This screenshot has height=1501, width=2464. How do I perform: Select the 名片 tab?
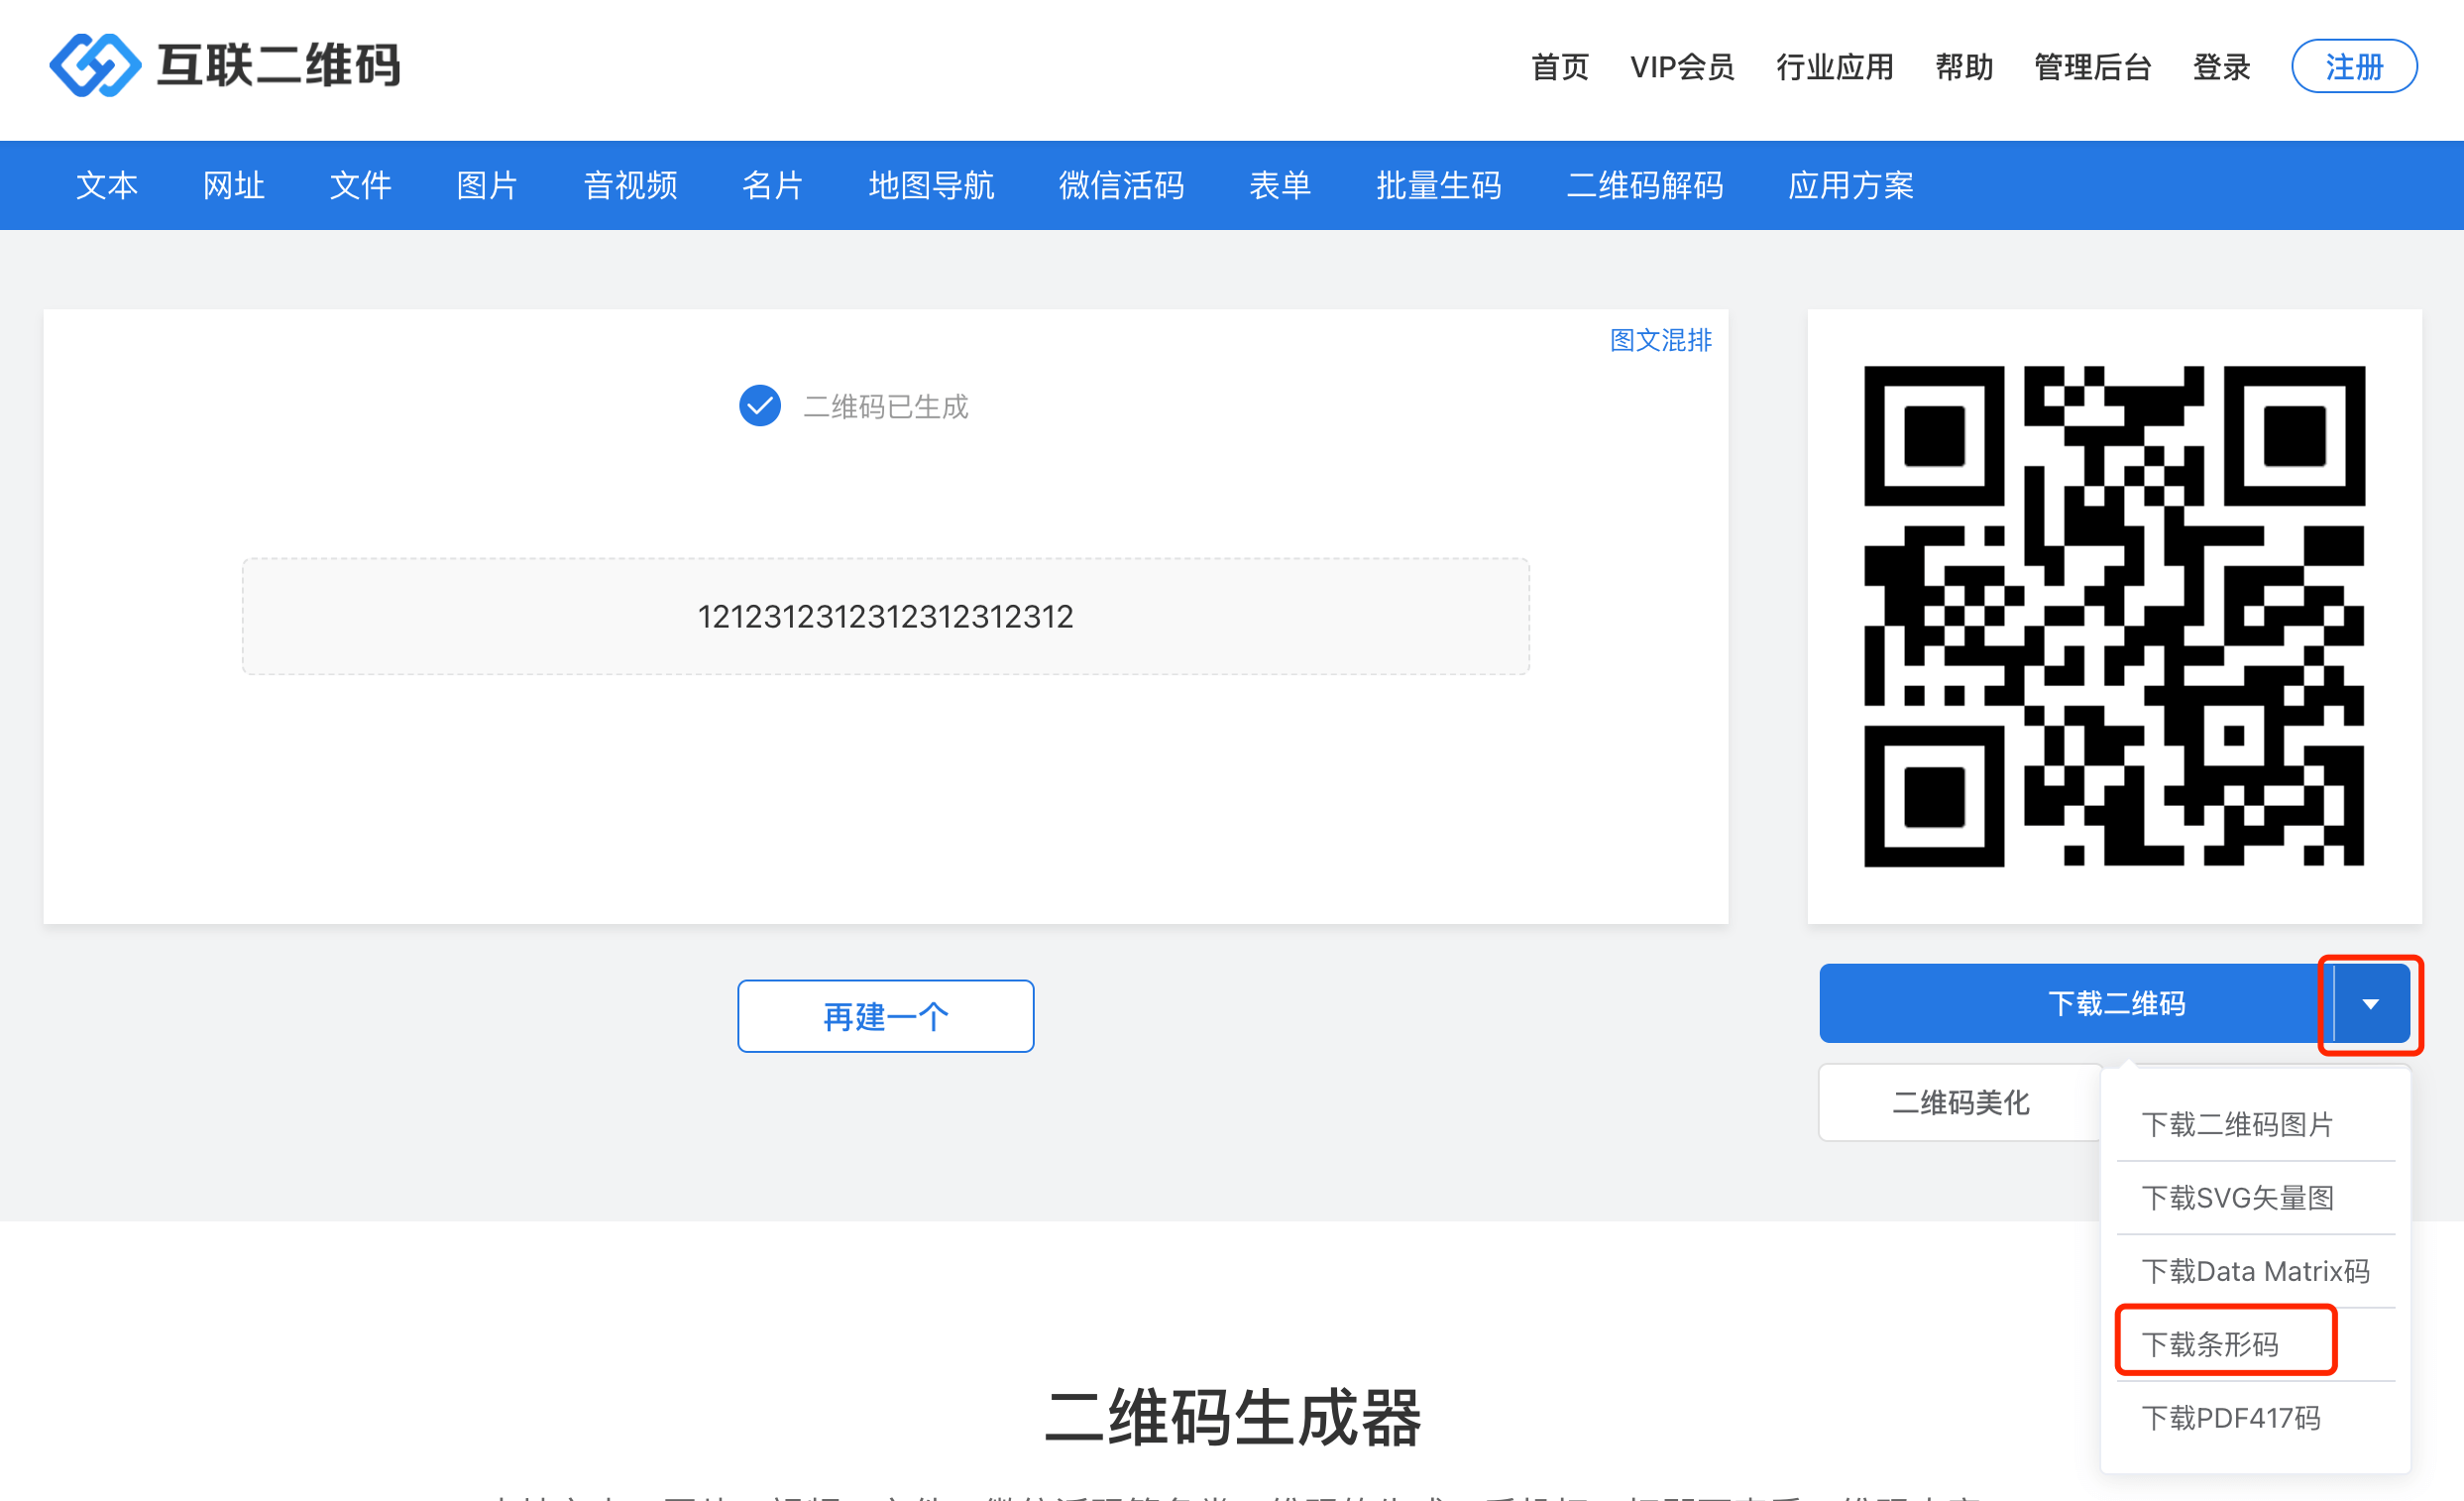(x=773, y=186)
